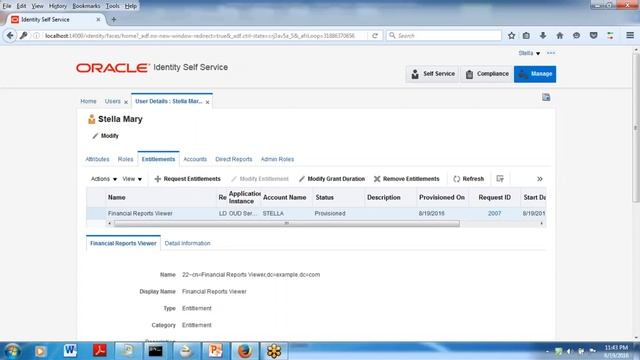This screenshot has height=360, width=640.
Task: Expand the Actions dropdown menu
Action: [x=104, y=179]
